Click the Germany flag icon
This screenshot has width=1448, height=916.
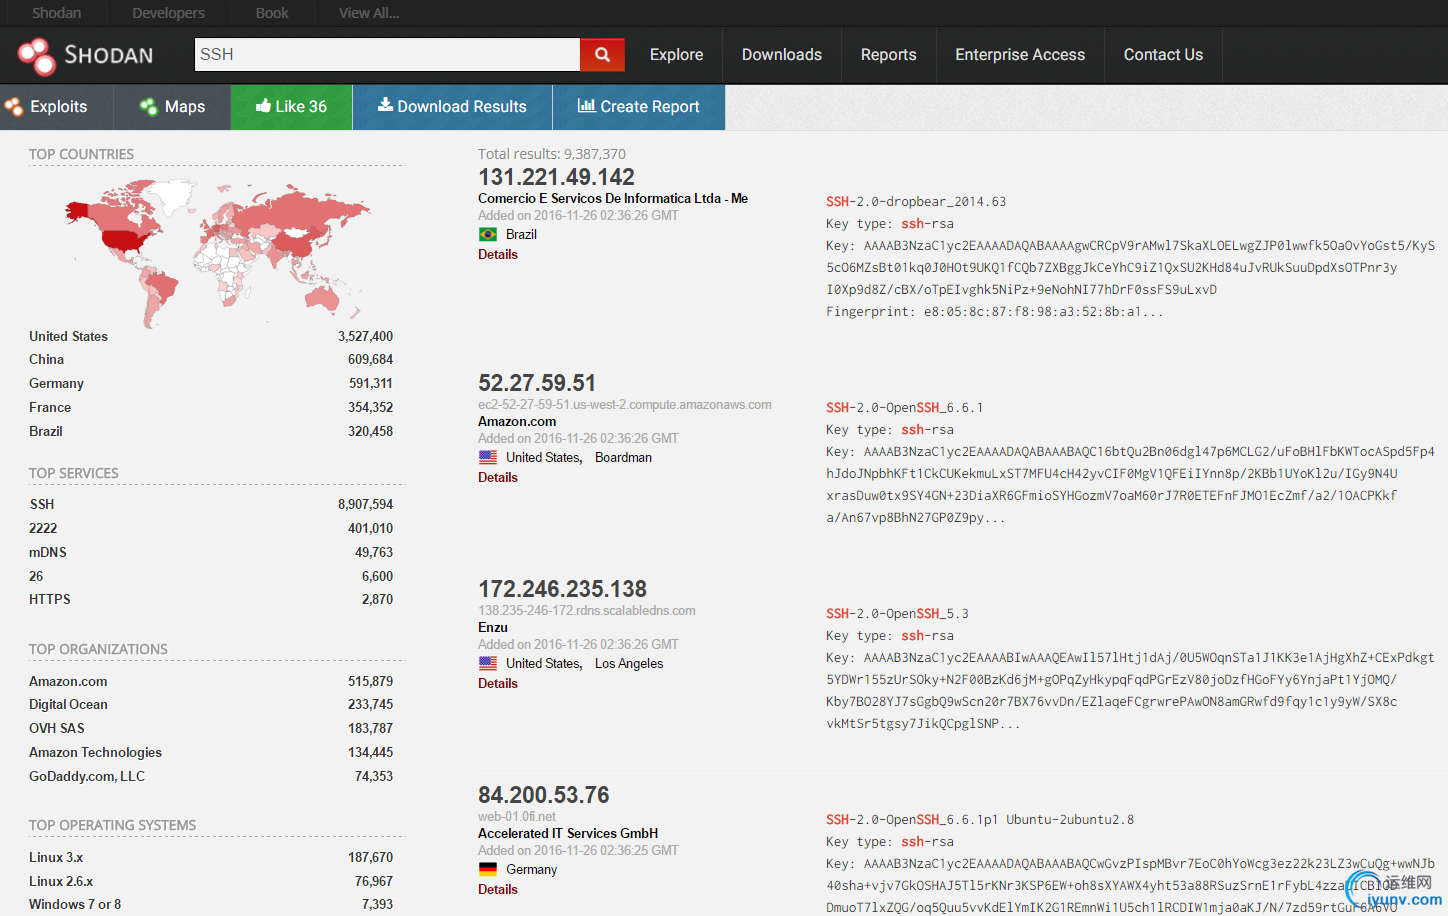pos(488,869)
